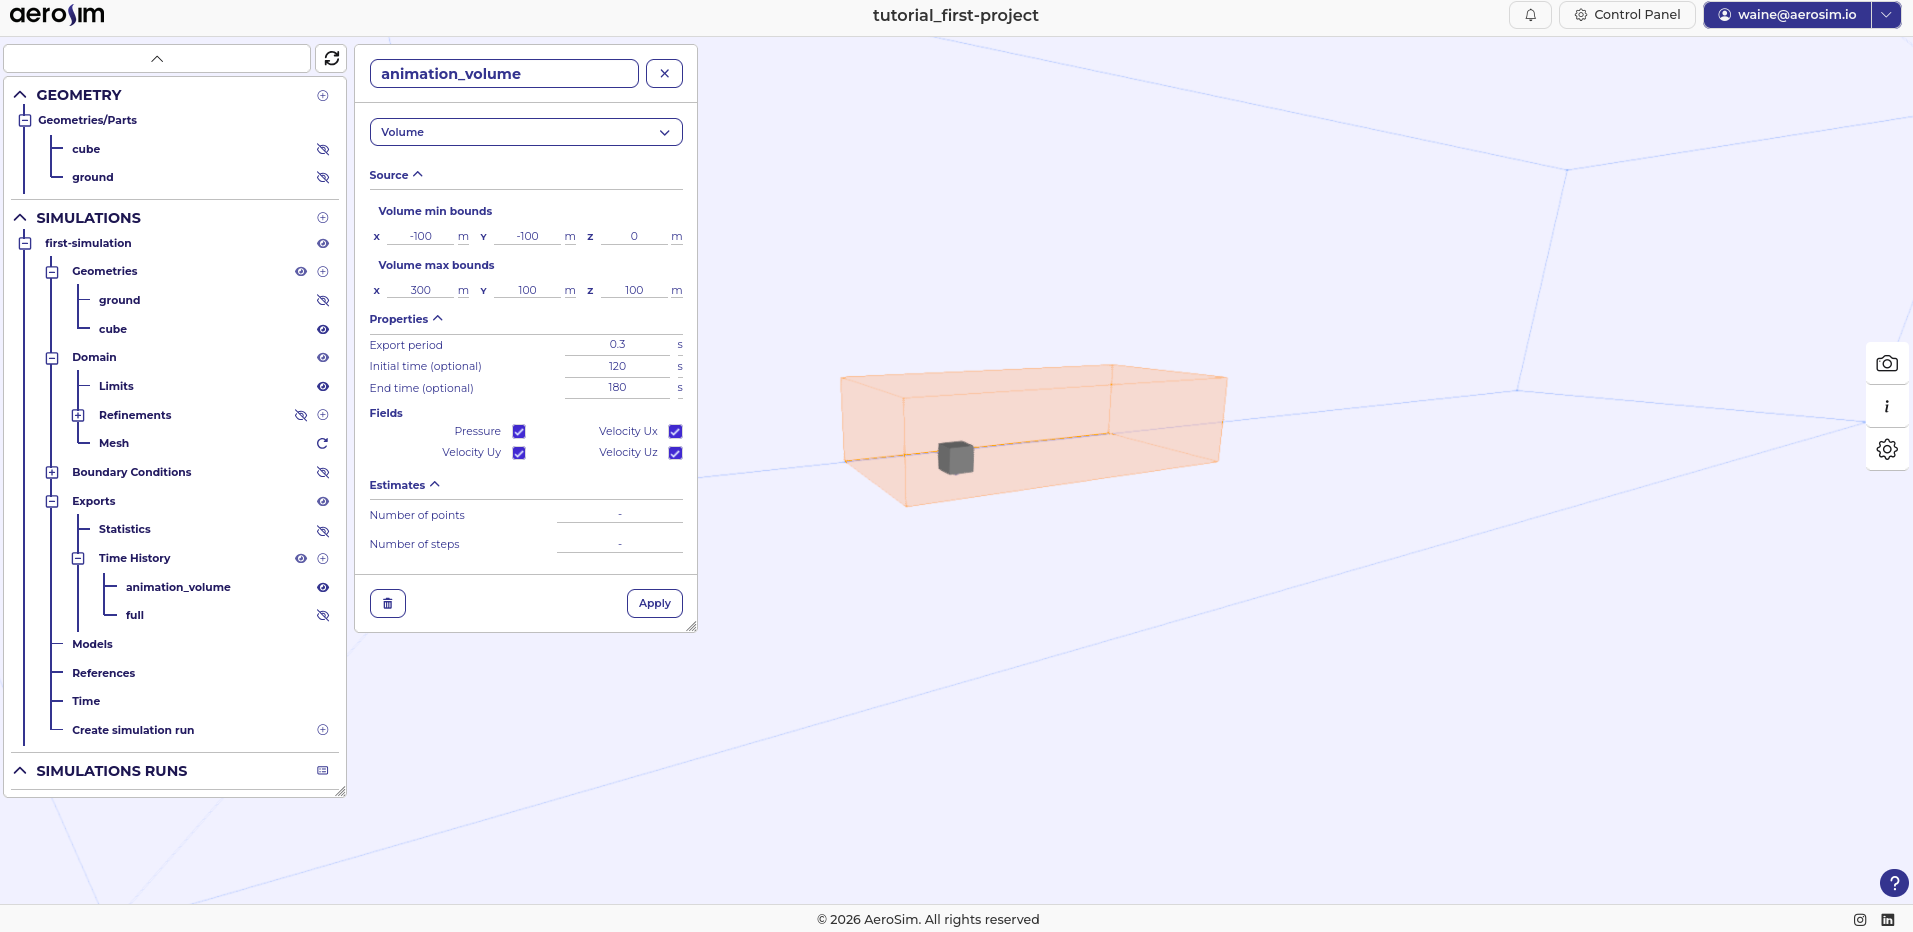Uncheck the Pressure field checkbox

(519, 431)
